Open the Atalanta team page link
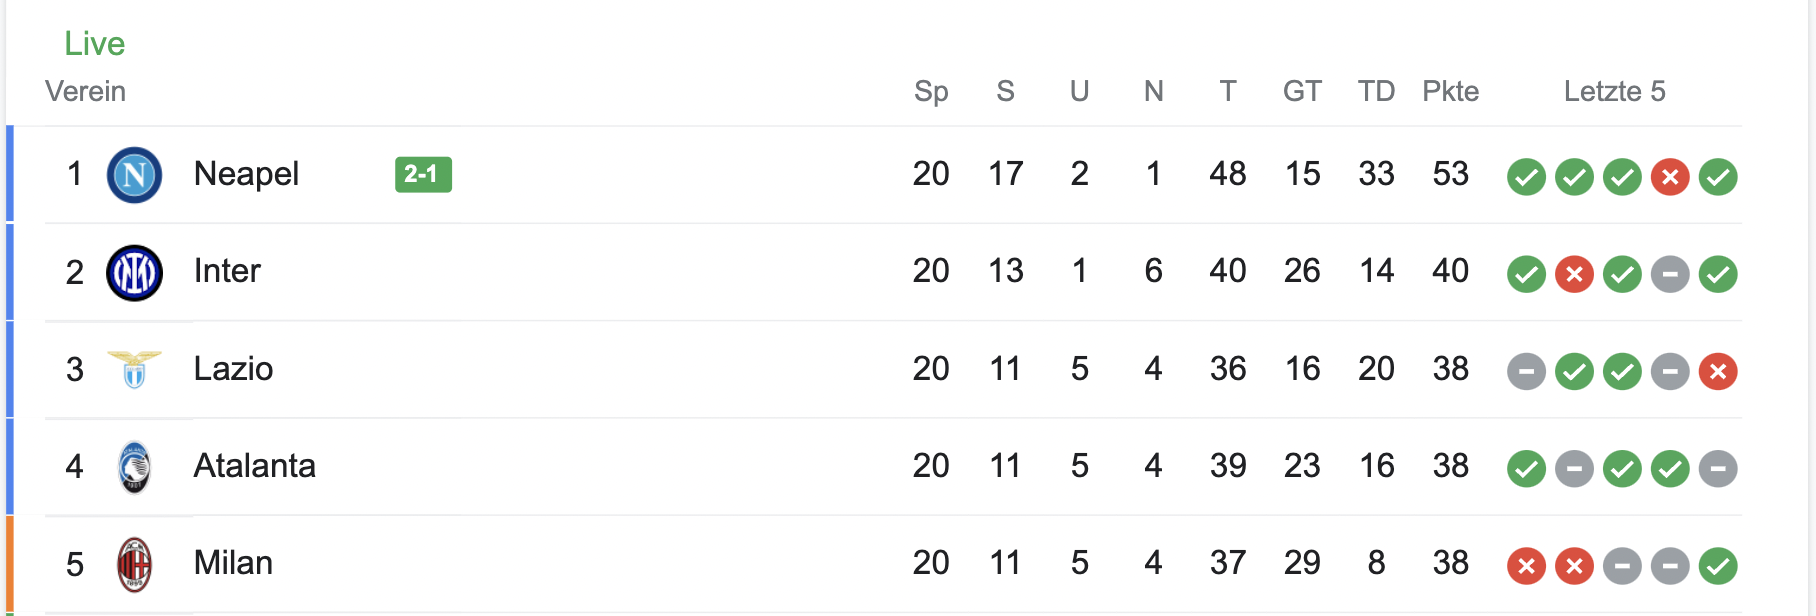Viewport: 1816px width, 616px height. pyautogui.click(x=254, y=466)
